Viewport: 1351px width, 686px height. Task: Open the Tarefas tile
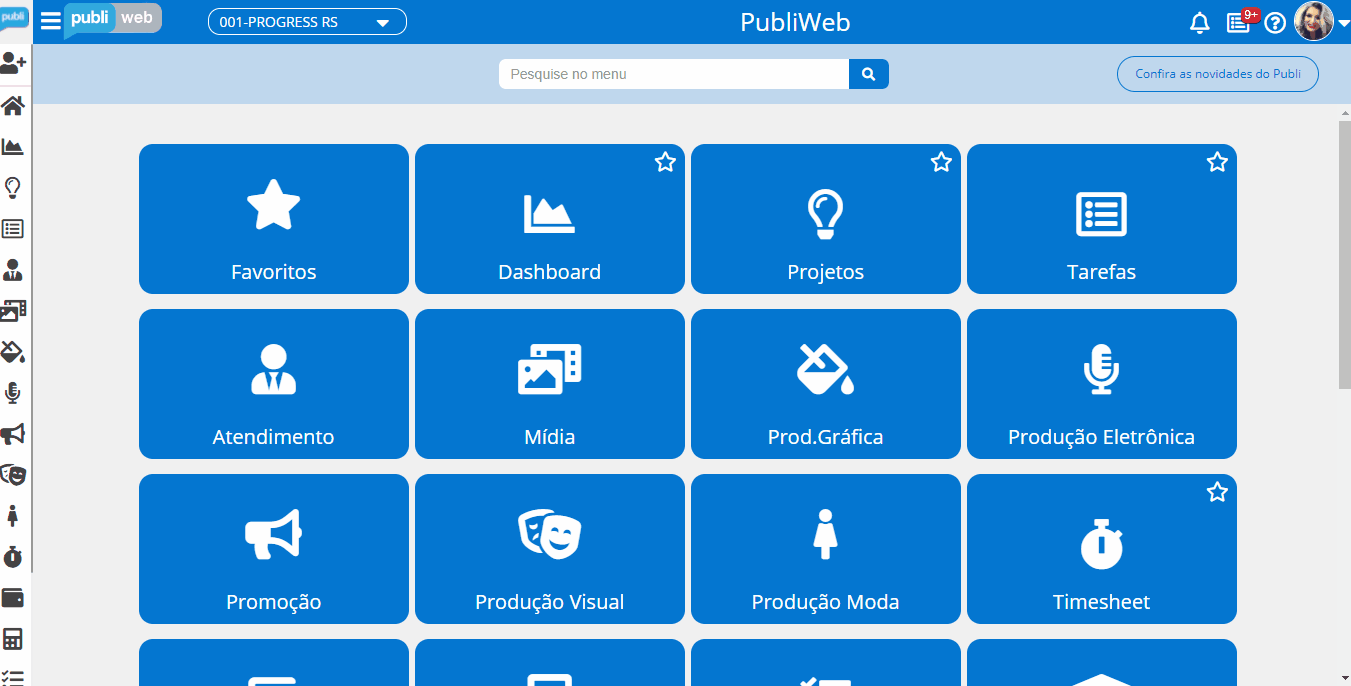coord(1102,219)
